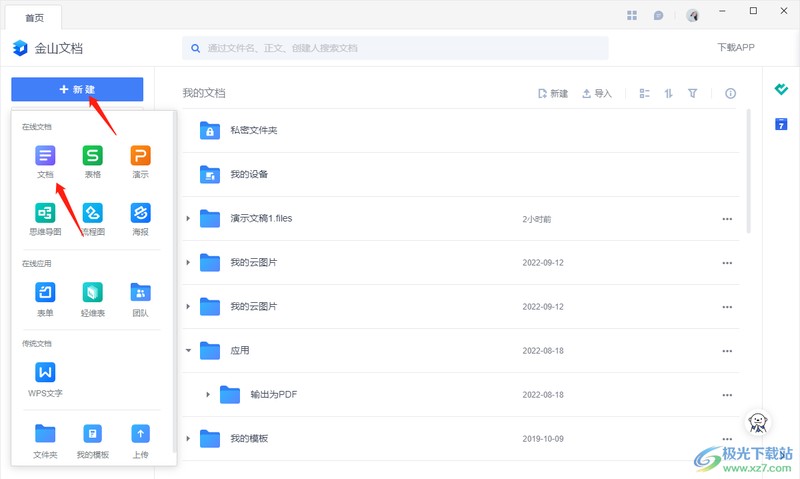Open the calendar sidebar icon
Screen dimensions: 800x479
[x=781, y=124]
